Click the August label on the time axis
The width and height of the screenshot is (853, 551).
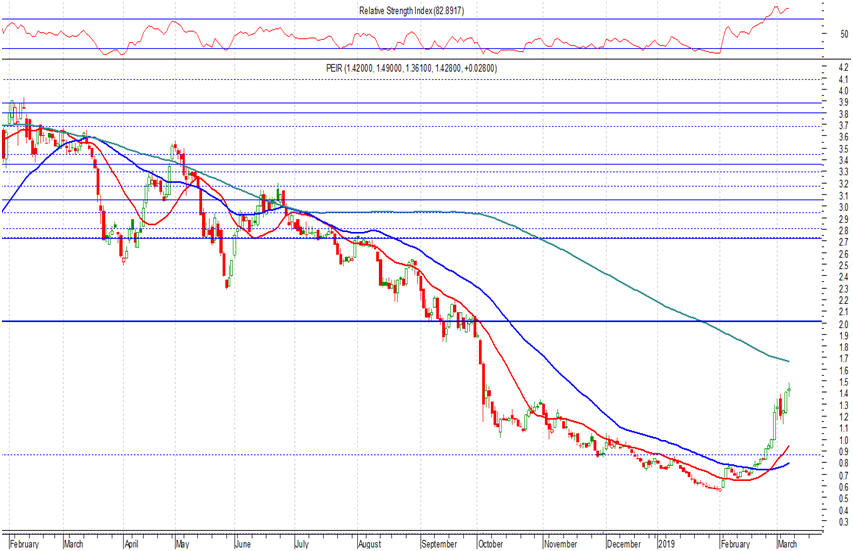[370, 544]
